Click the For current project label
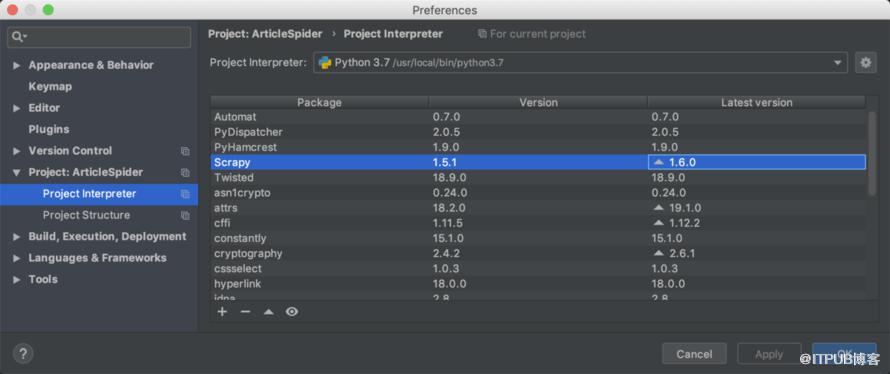This screenshot has height=374, width=890. click(x=532, y=34)
